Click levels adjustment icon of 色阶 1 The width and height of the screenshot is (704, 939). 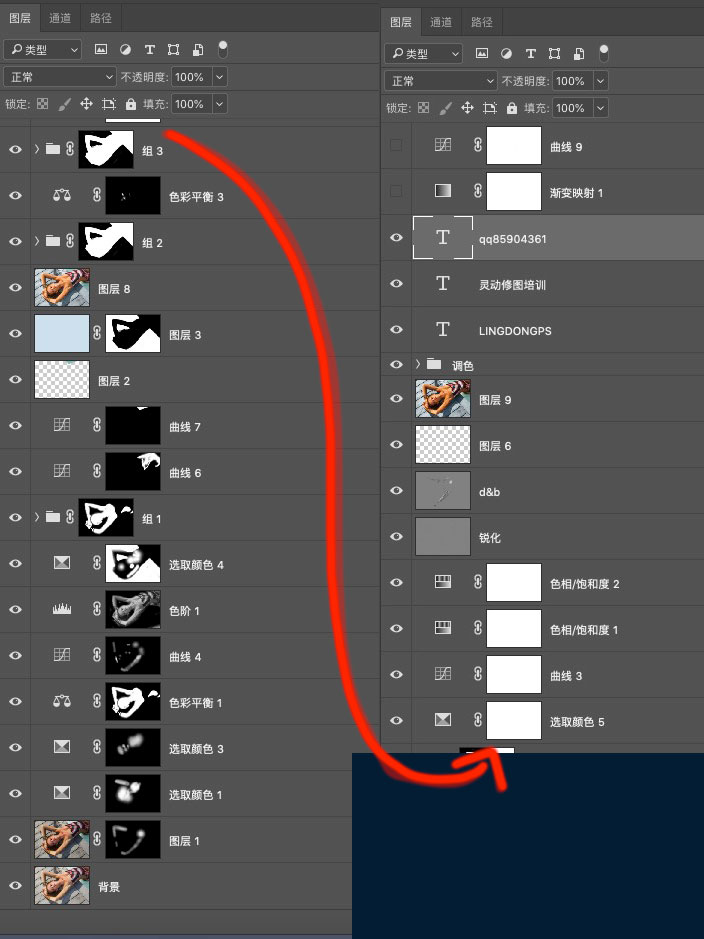coord(62,609)
